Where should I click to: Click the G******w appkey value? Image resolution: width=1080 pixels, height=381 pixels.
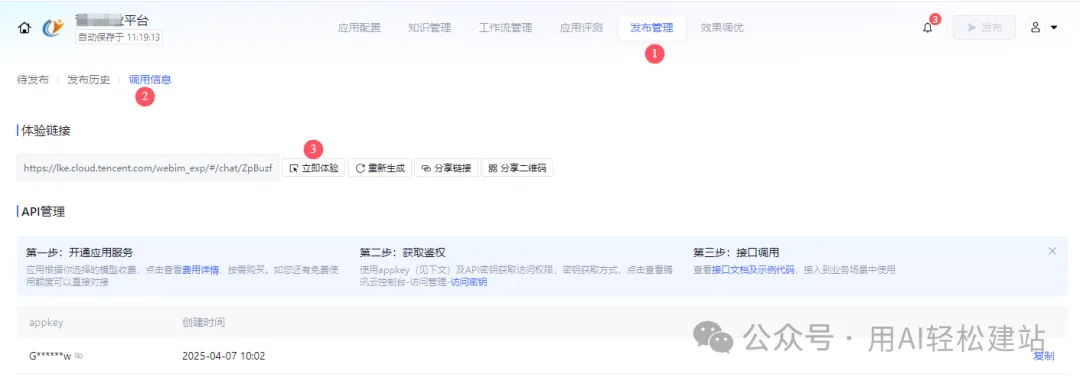tap(50, 356)
